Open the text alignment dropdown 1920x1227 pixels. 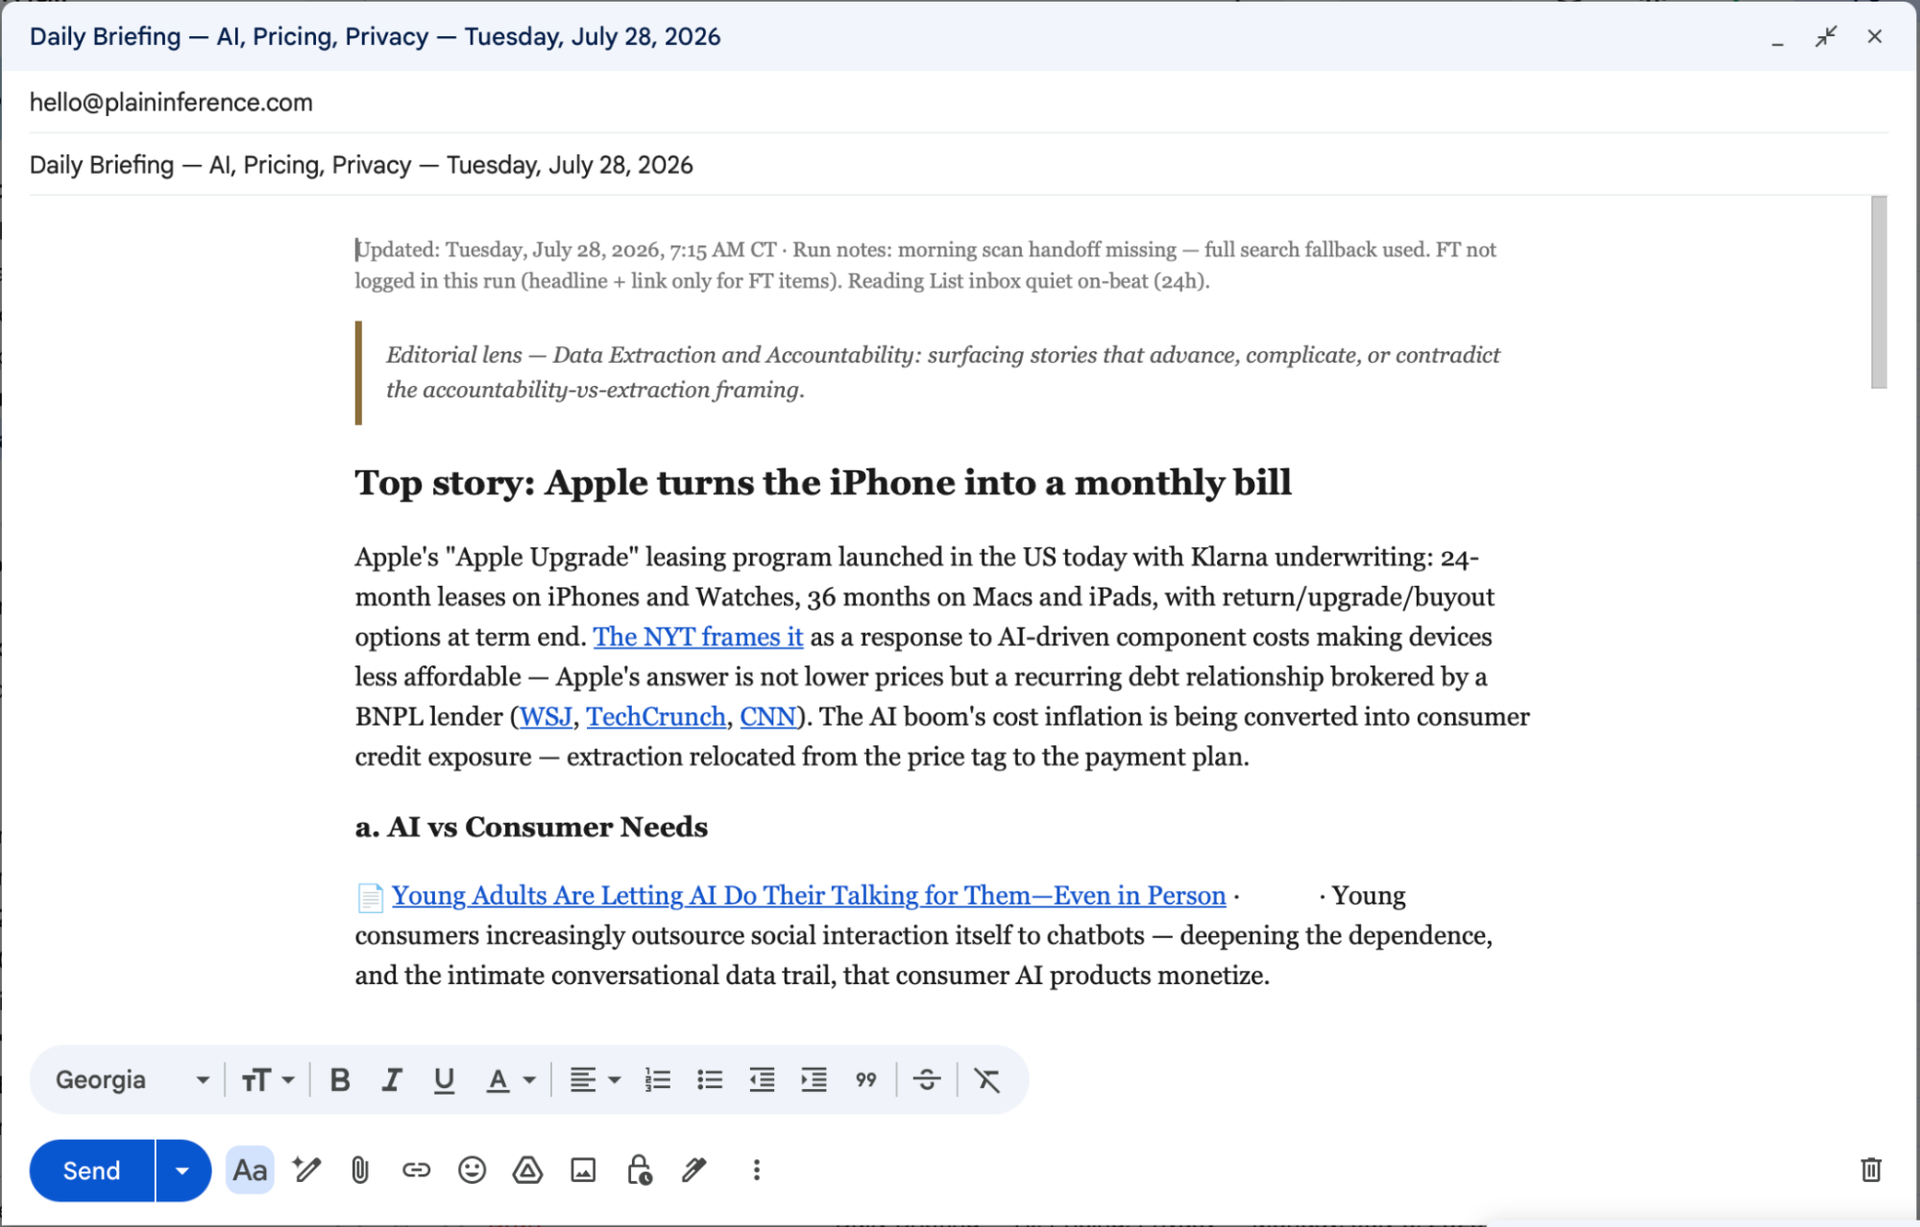[595, 1080]
